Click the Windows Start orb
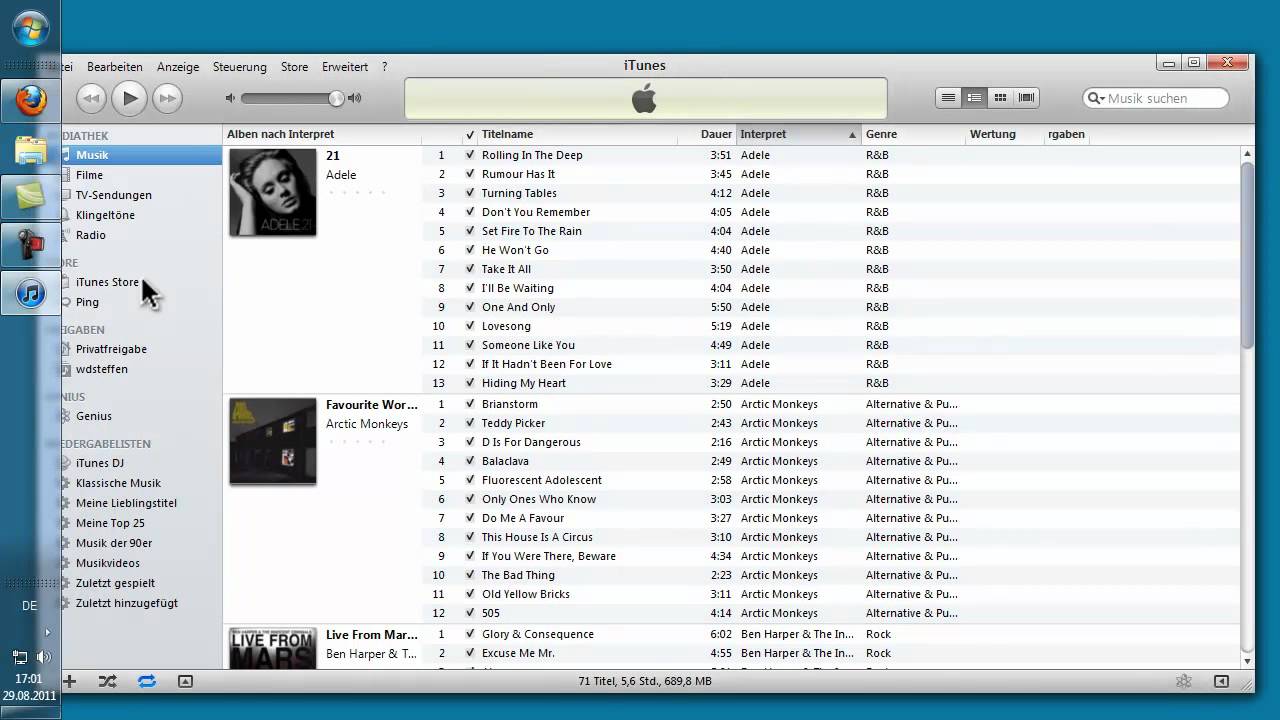Screen dimensions: 1280x720 tap(31, 27)
